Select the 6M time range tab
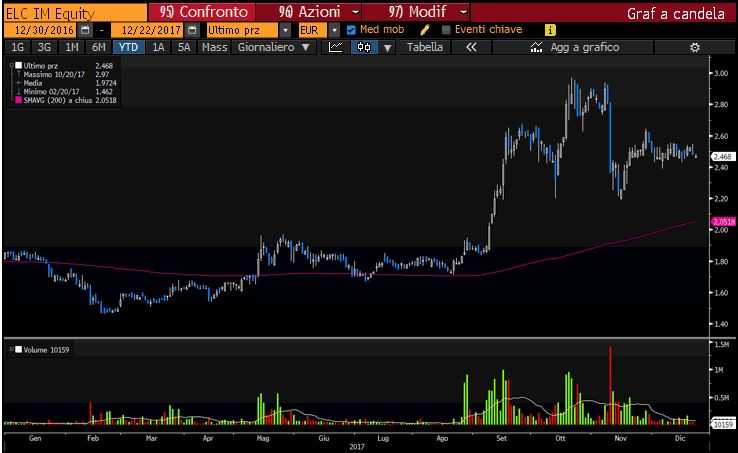The width and height of the screenshot is (738, 453). [x=98, y=47]
